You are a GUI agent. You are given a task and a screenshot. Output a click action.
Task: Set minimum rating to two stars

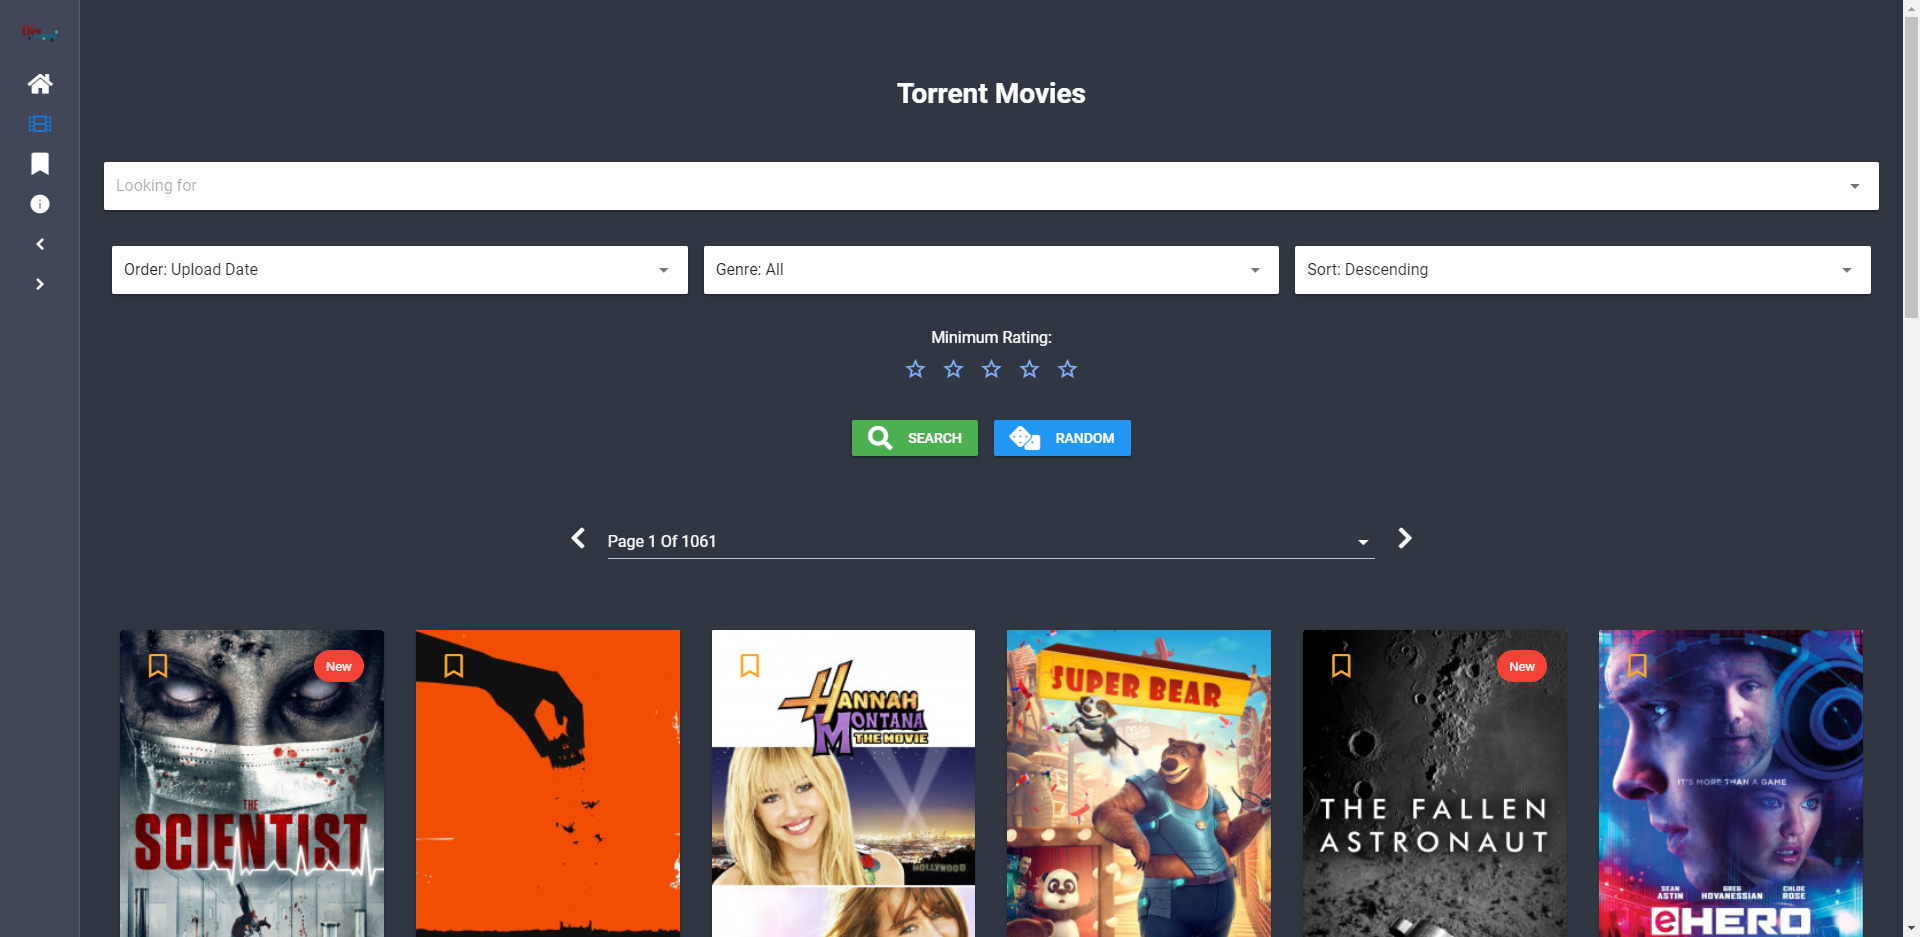click(953, 370)
